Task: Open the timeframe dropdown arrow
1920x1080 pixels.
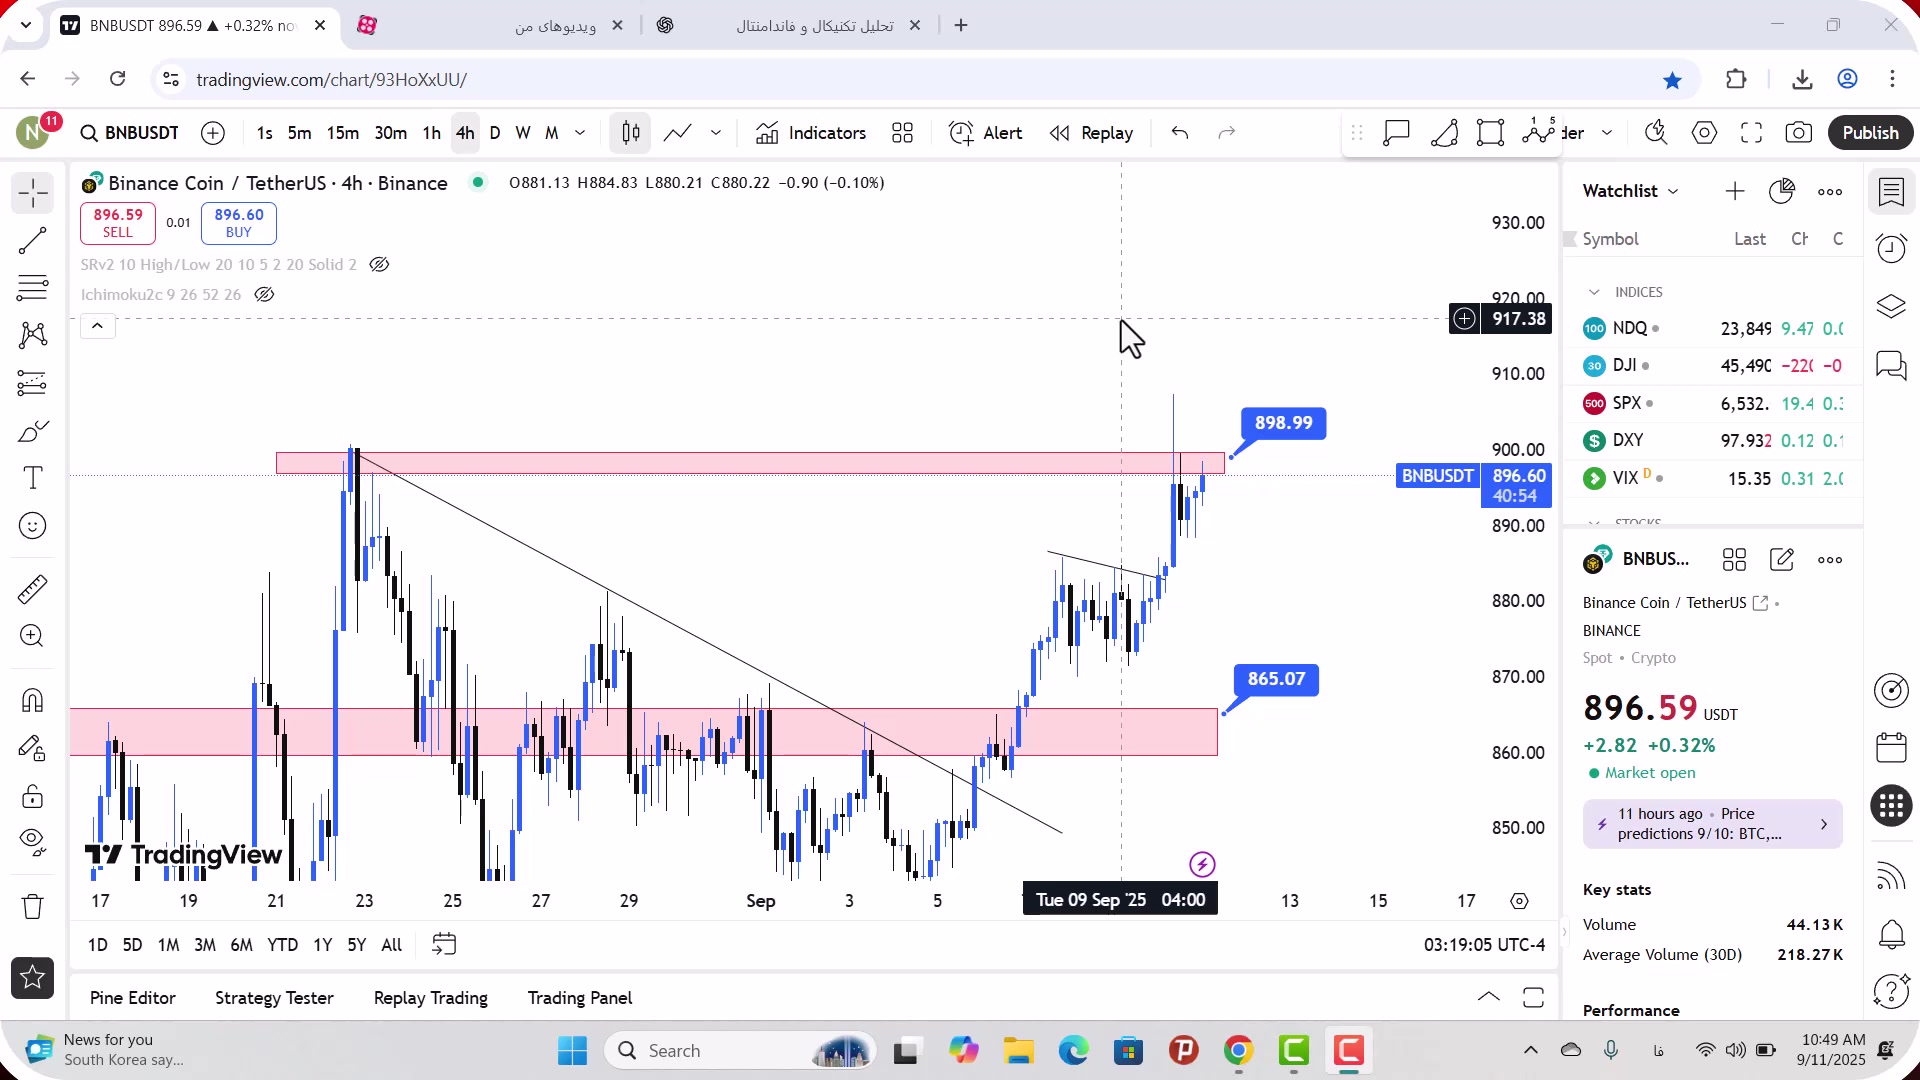Action: pos(580,133)
